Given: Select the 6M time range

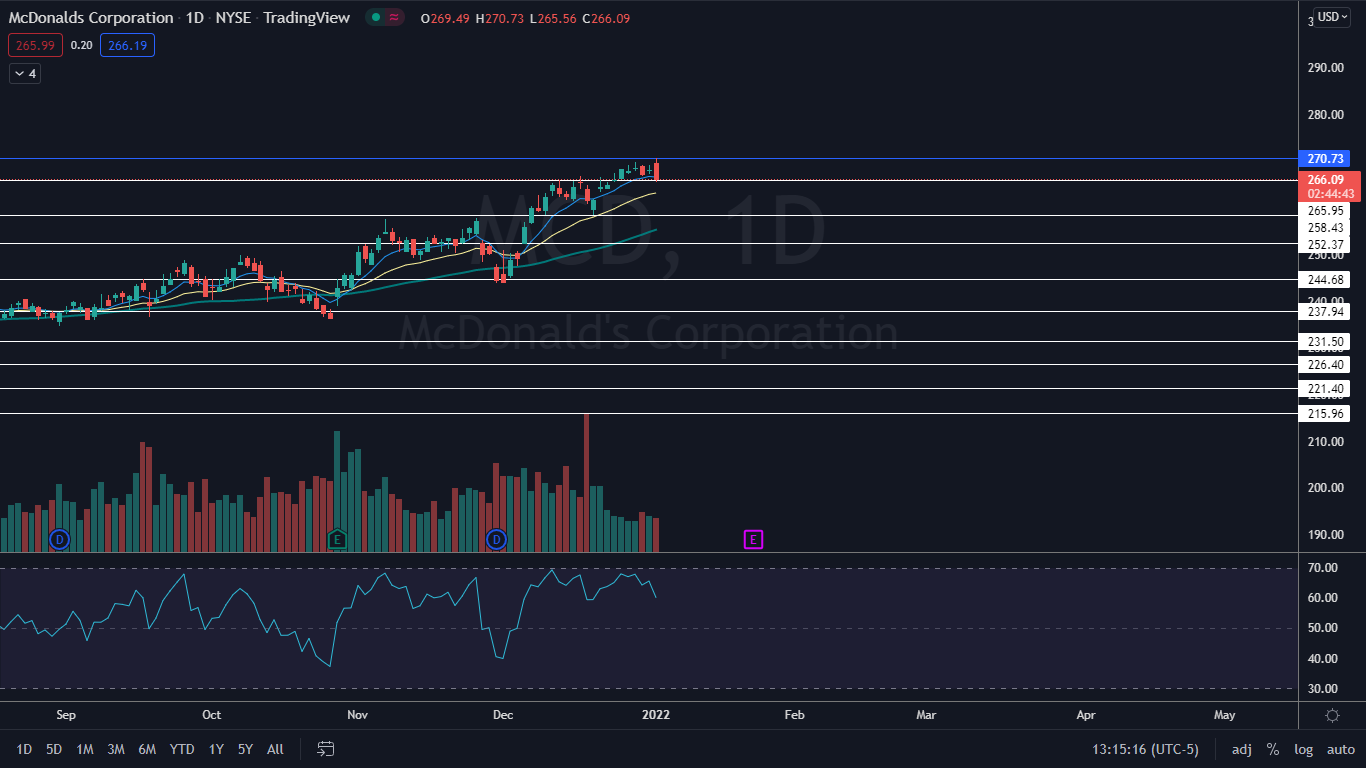Looking at the screenshot, I should (147, 749).
